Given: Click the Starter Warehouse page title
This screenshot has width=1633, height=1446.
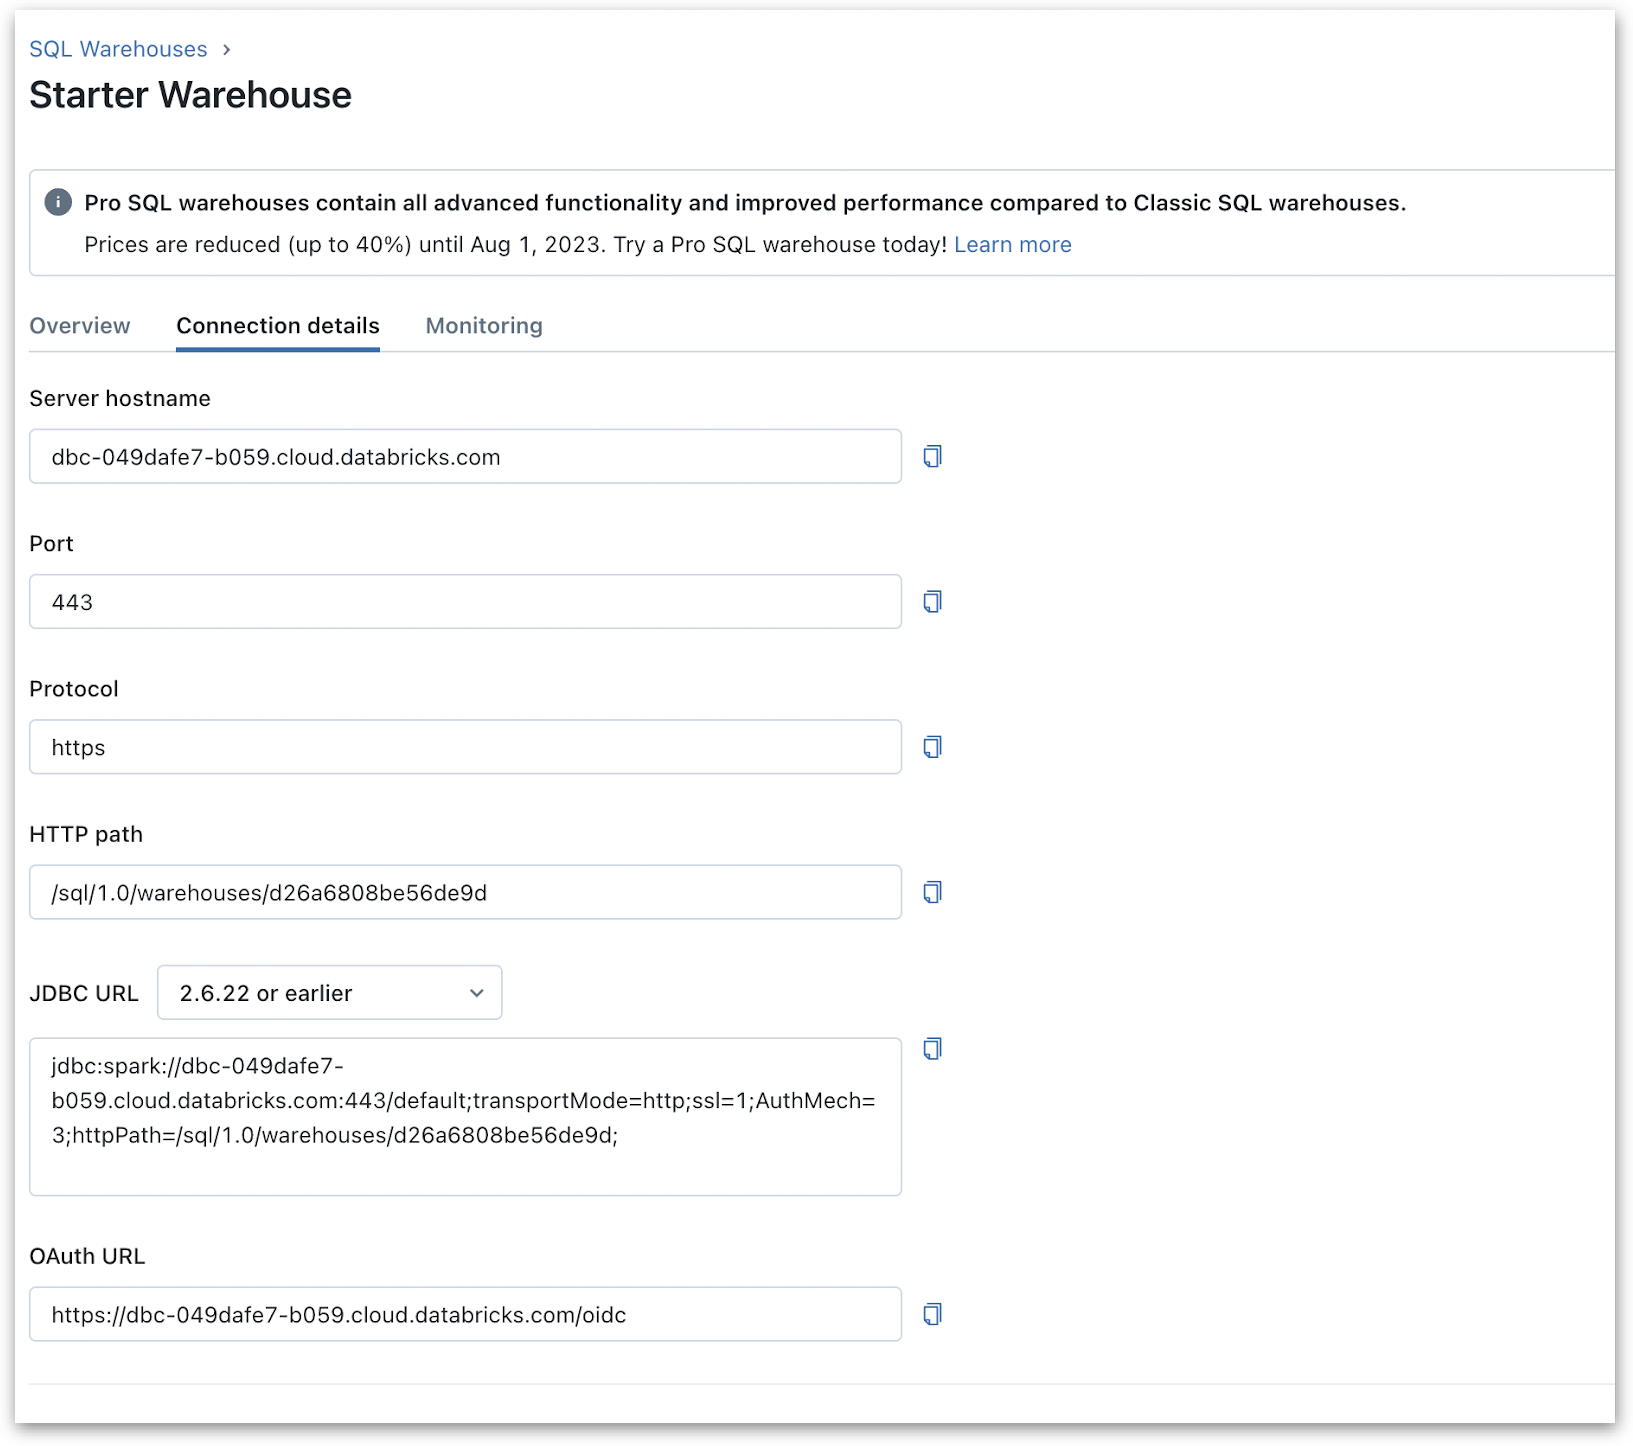Looking at the screenshot, I should (190, 95).
